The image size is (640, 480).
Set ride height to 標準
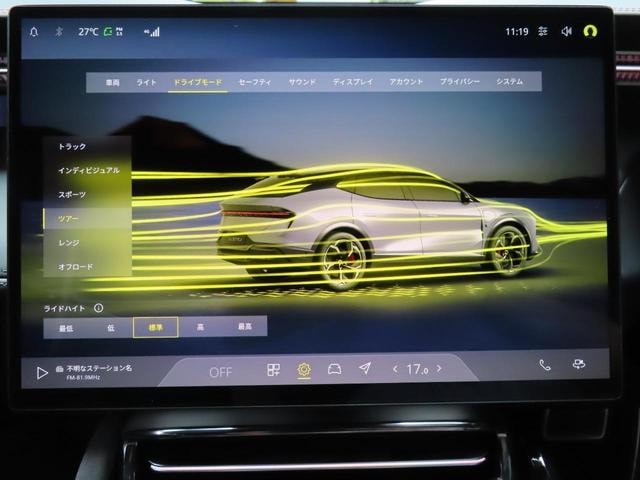pyautogui.click(x=156, y=327)
